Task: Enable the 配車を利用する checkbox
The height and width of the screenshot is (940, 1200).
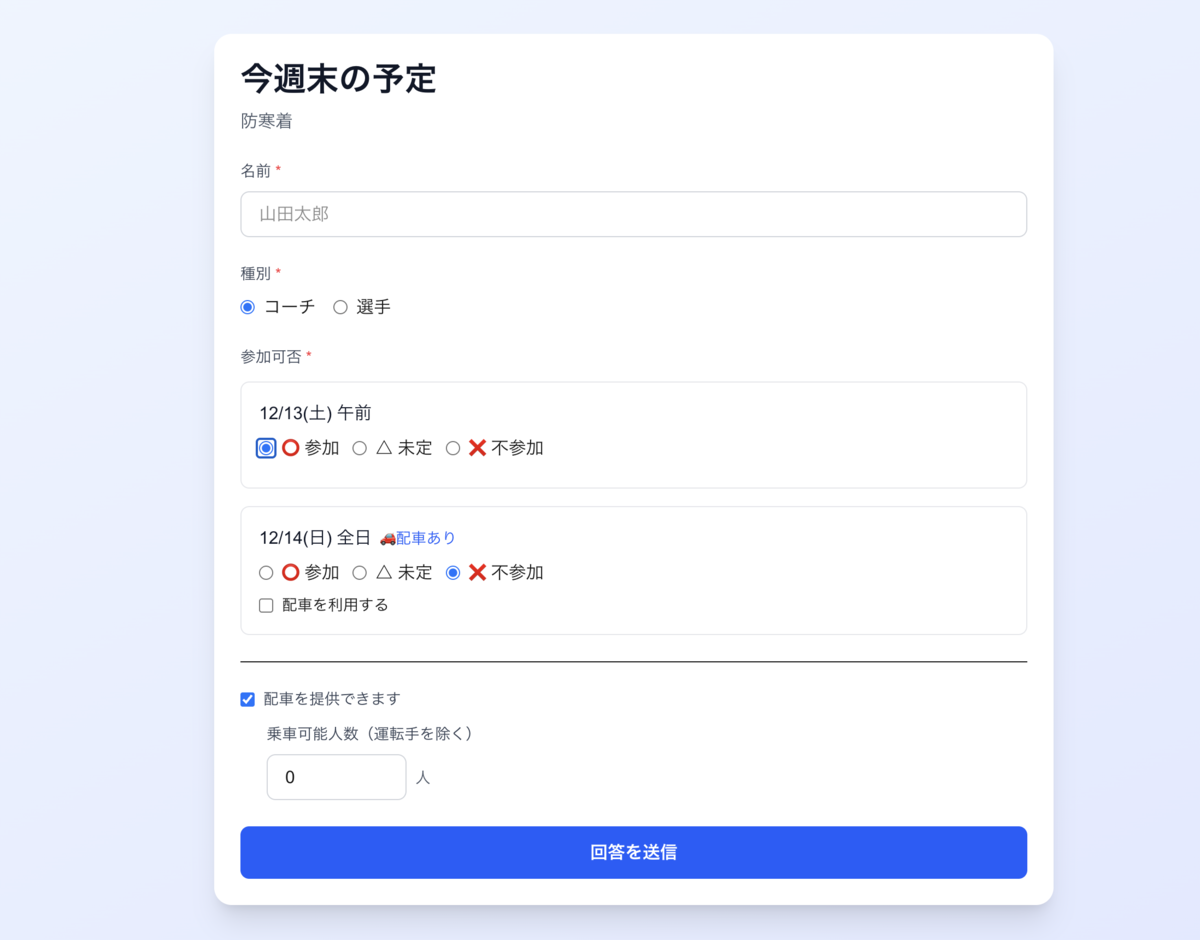Action: (x=266, y=605)
